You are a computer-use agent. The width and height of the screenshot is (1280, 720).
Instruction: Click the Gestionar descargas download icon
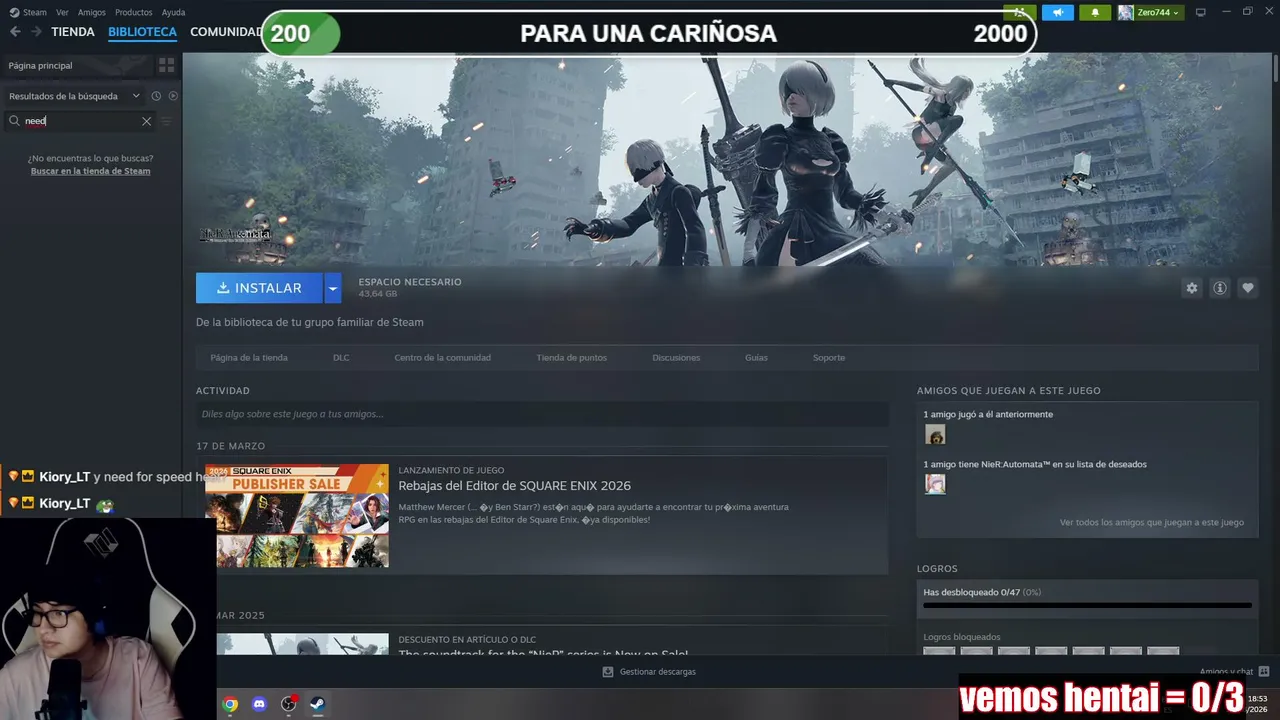point(607,672)
